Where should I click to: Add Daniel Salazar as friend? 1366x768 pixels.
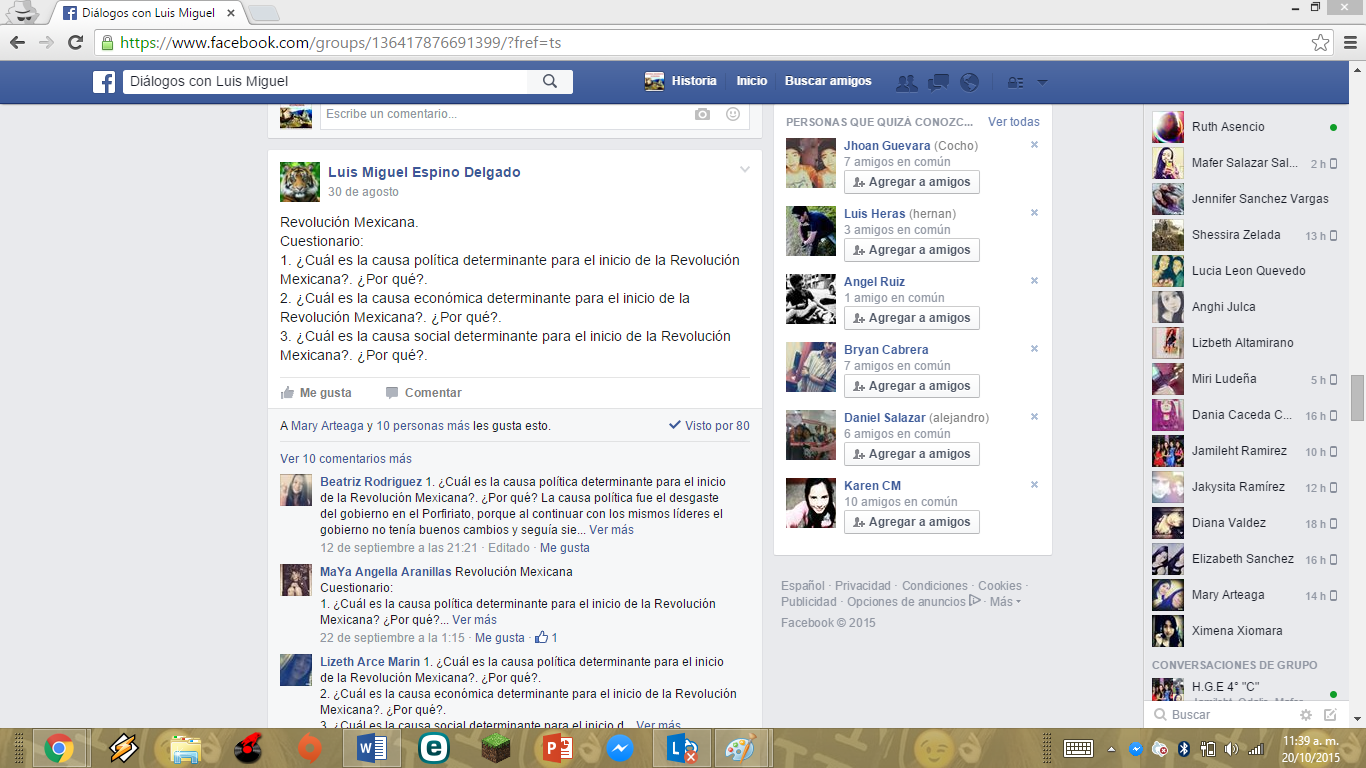tap(912, 454)
